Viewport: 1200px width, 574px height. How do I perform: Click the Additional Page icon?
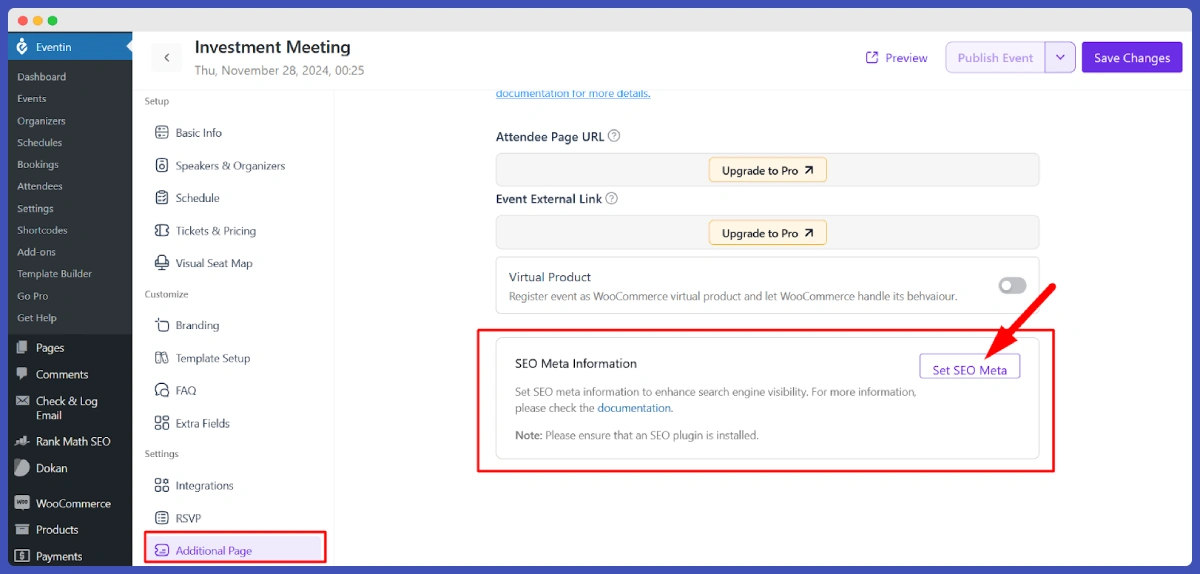(161, 551)
